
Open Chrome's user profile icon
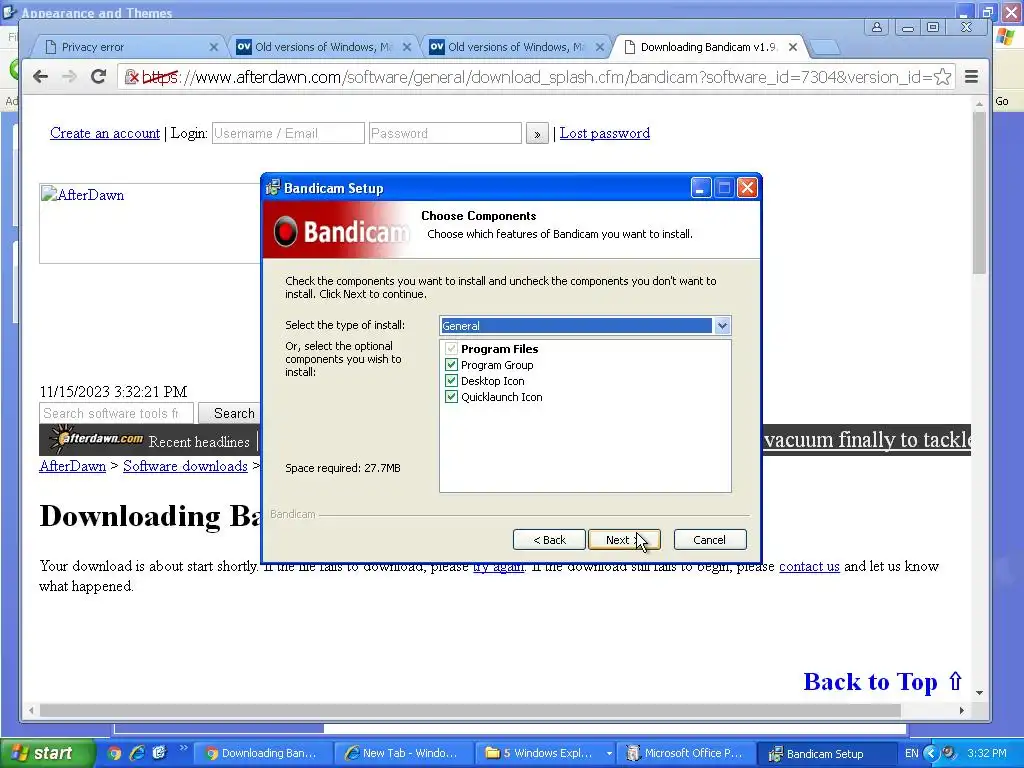(x=876, y=27)
